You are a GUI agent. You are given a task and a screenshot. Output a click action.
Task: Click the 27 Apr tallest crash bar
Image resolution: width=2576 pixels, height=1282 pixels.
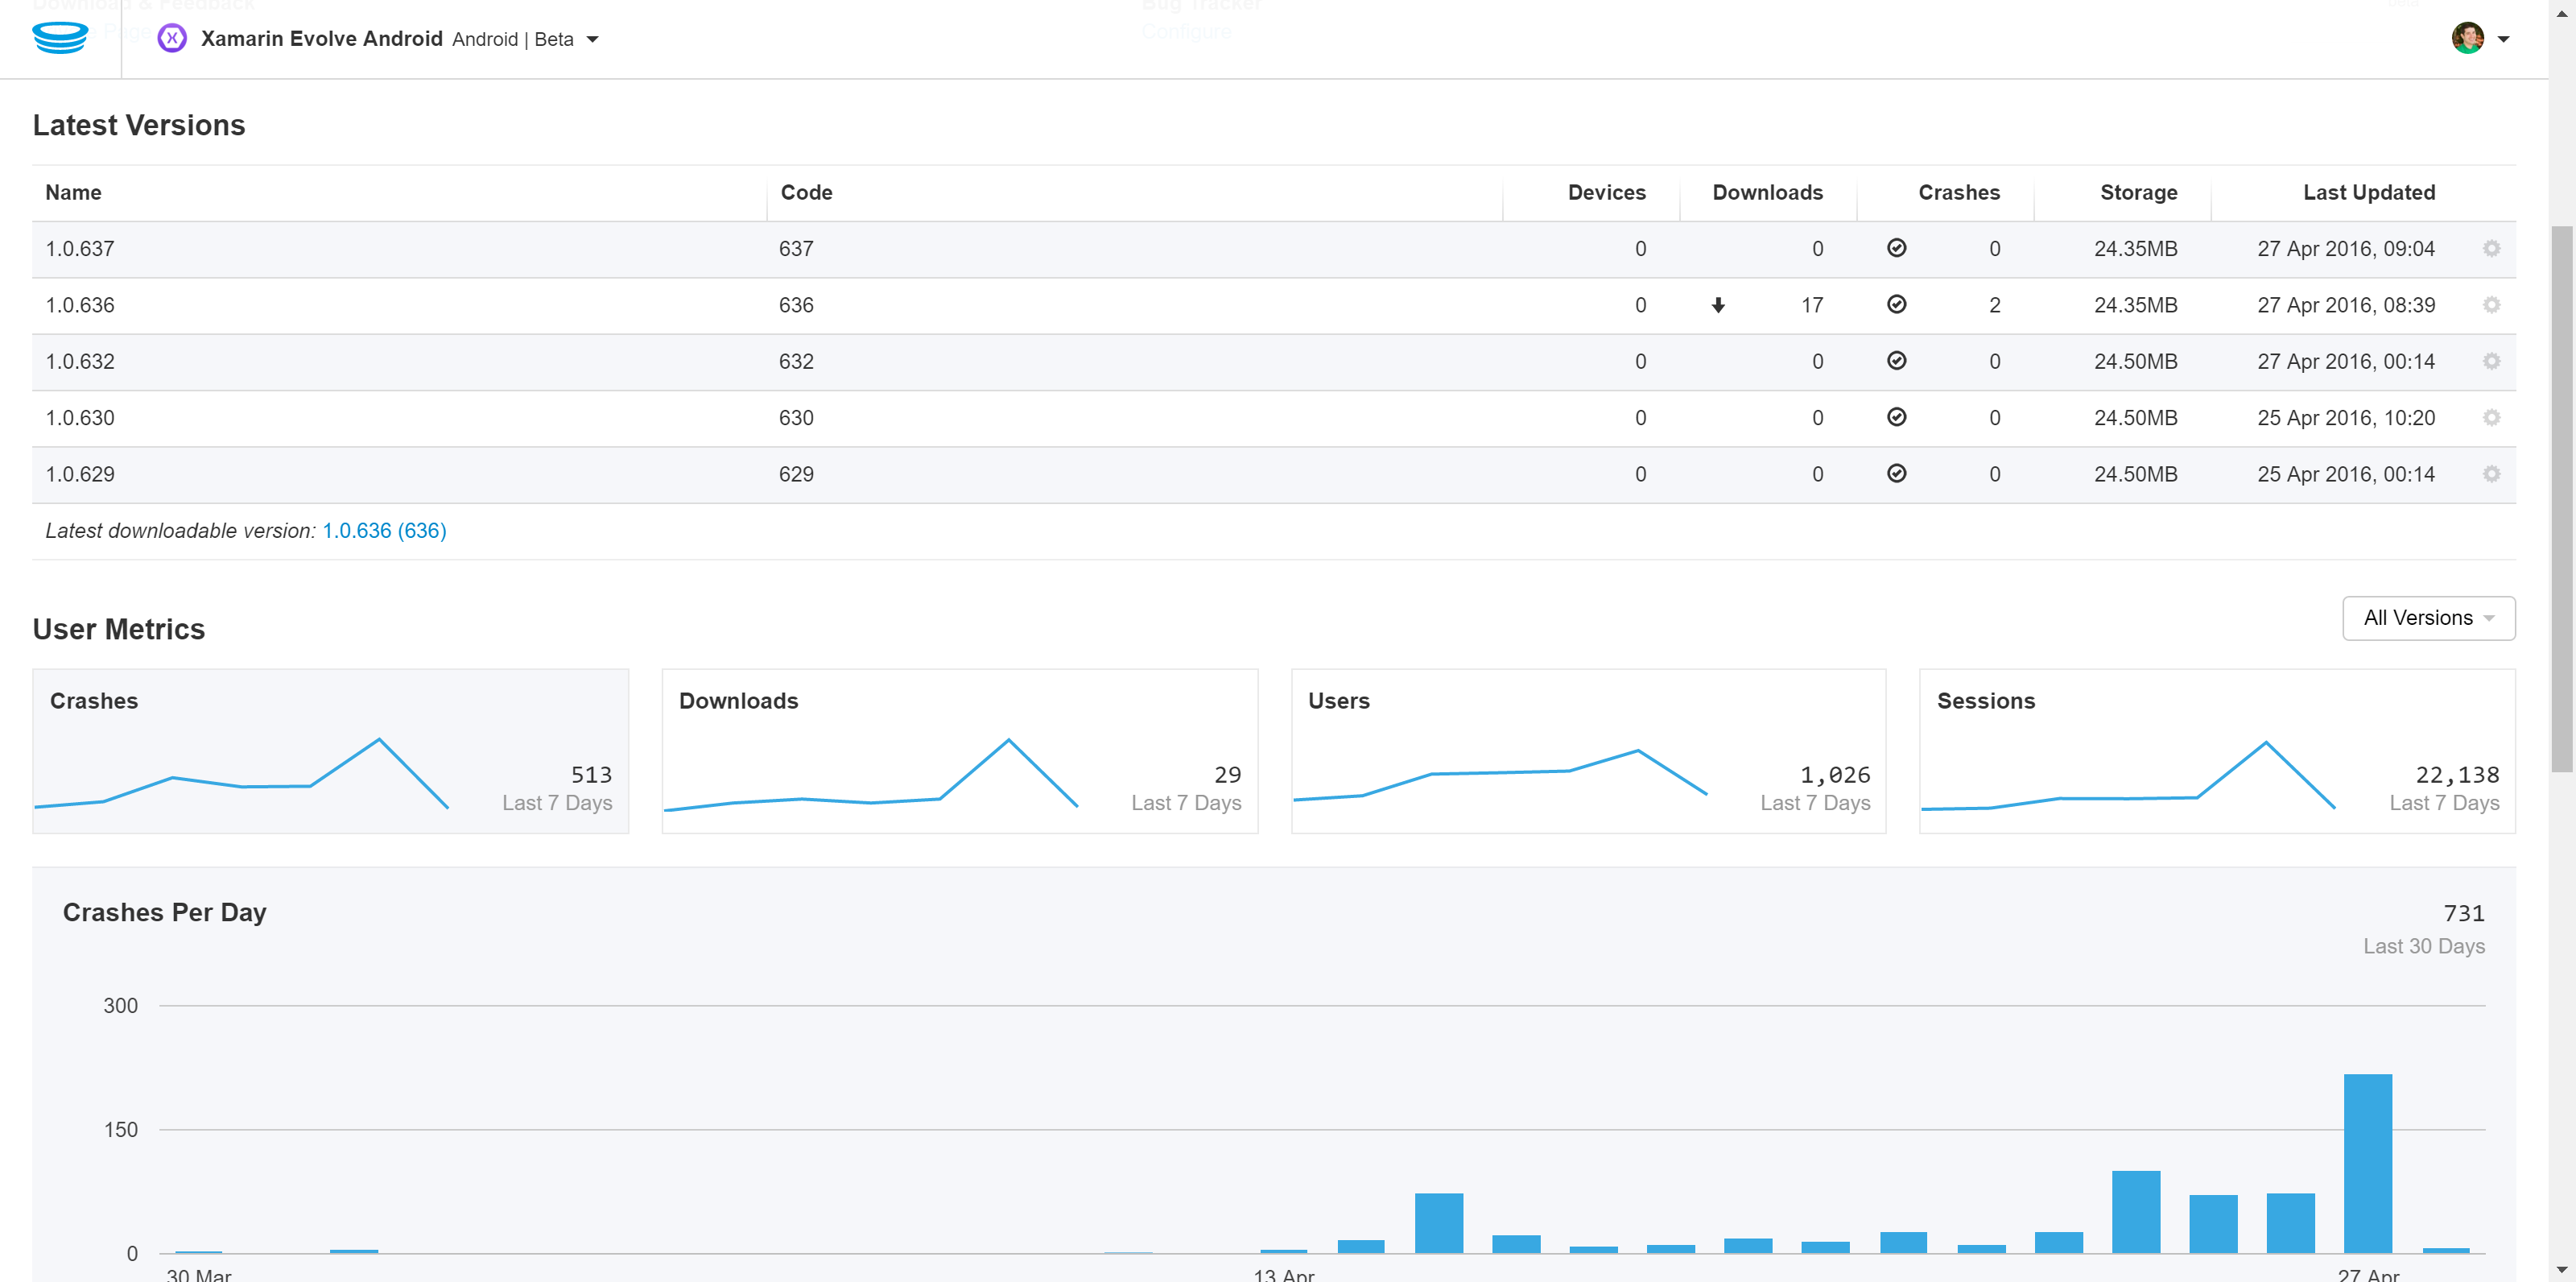tap(2367, 1163)
